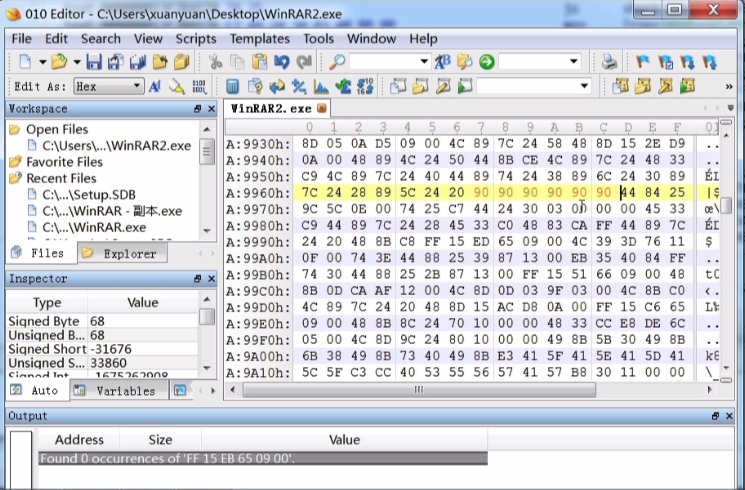This screenshot has height=490, width=745.
Task: Show more toolbar buttons chevron
Action: pyautogui.click(x=729, y=86)
